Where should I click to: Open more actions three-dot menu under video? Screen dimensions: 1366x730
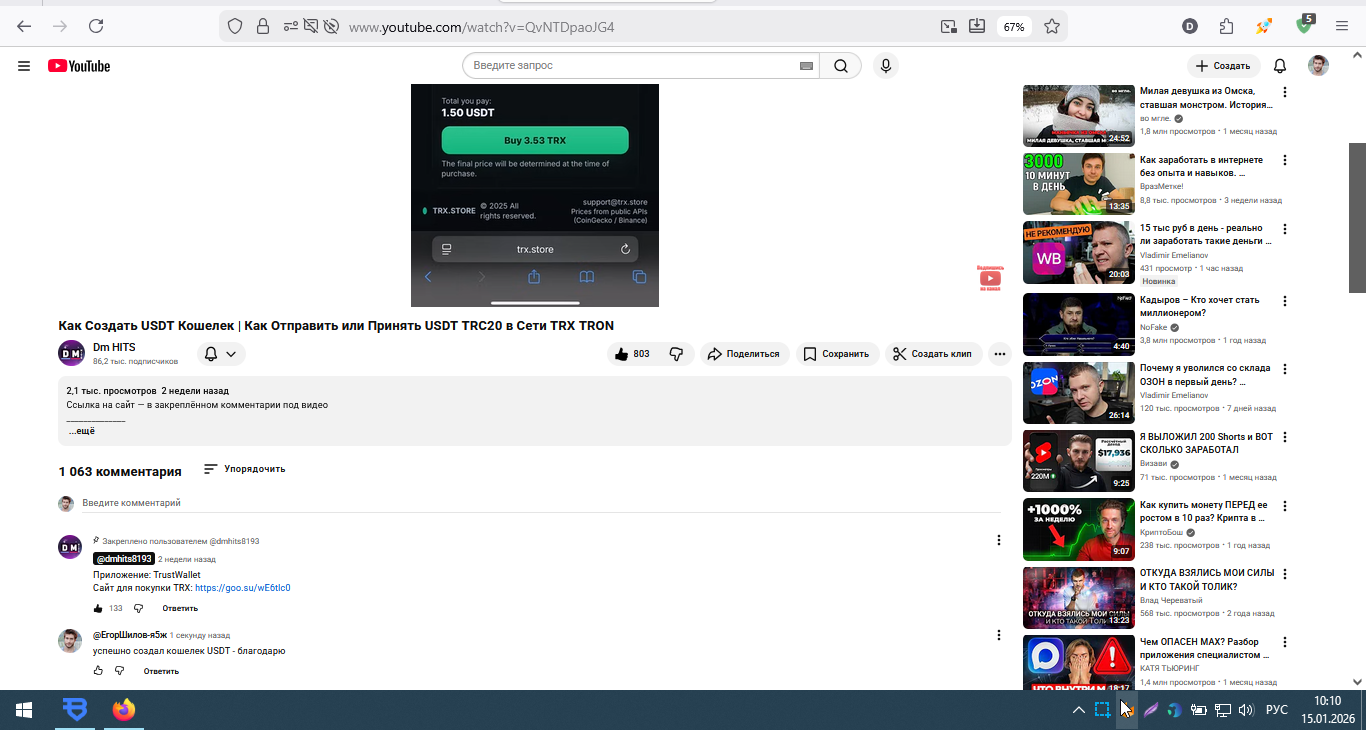click(x=1000, y=354)
